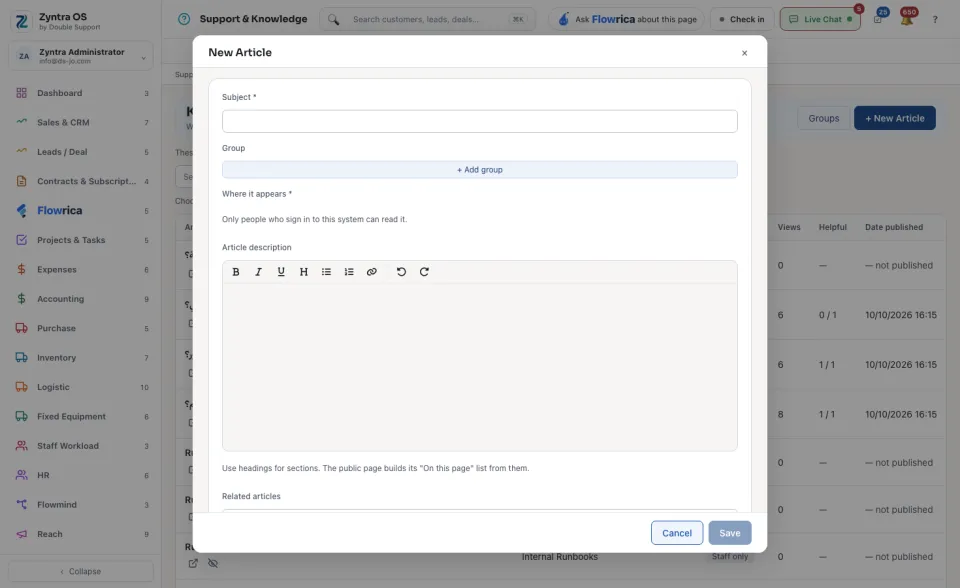The height and width of the screenshot is (588, 960).
Task: Click the Check in button
Action: pos(741,20)
